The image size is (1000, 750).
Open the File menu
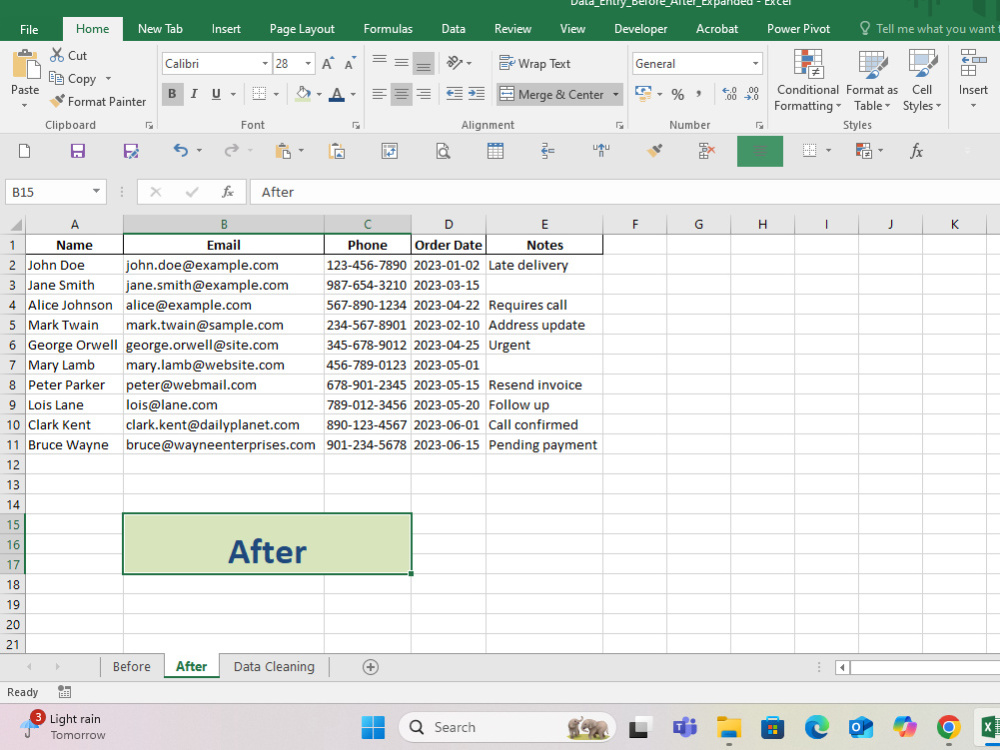pyautogui.click(x=29, y=29)
